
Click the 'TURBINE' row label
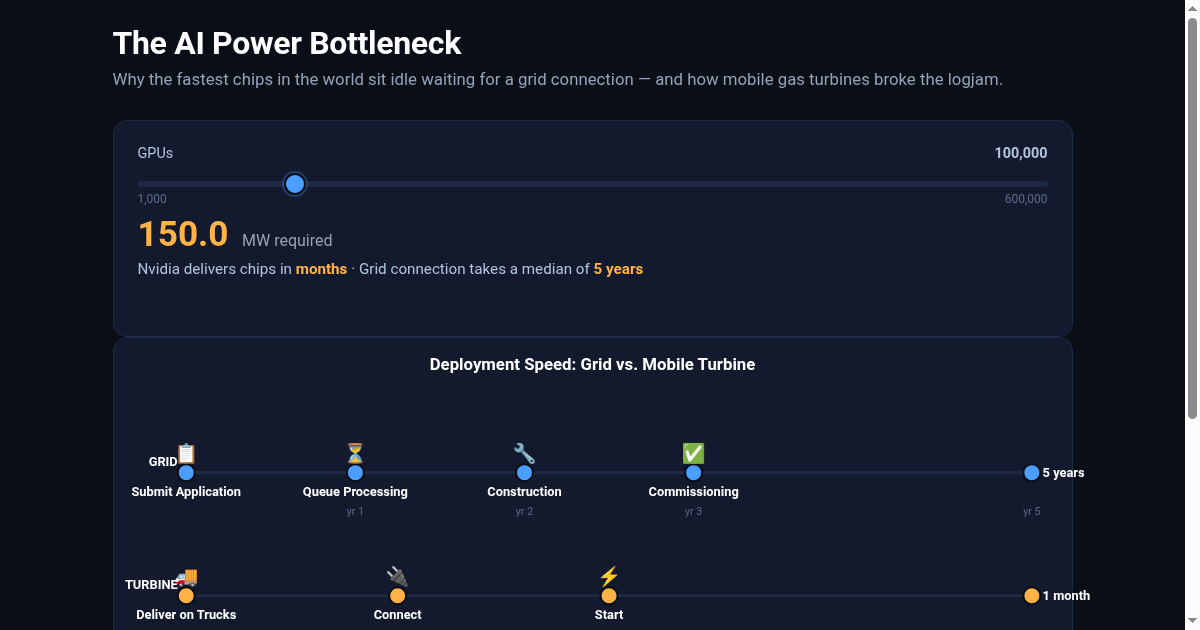[151, 585]
